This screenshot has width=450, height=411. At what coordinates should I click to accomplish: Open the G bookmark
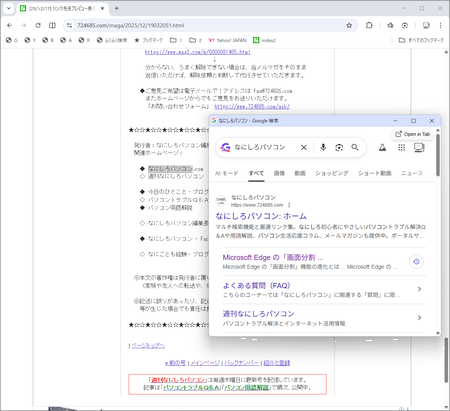pos(12,40)
